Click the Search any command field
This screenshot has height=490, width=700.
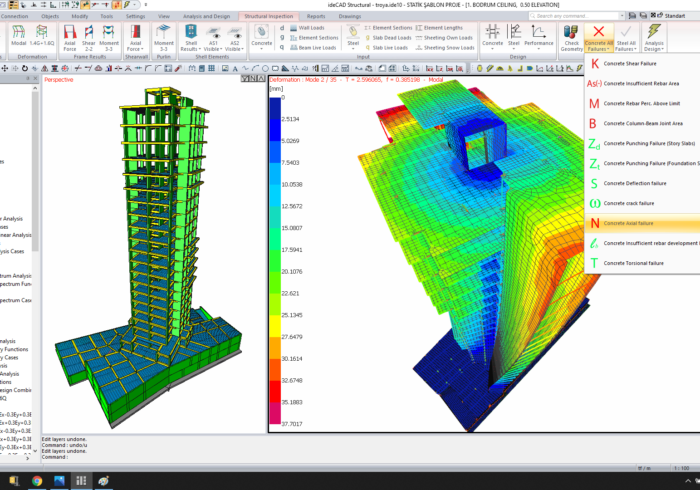click(576, 16)
